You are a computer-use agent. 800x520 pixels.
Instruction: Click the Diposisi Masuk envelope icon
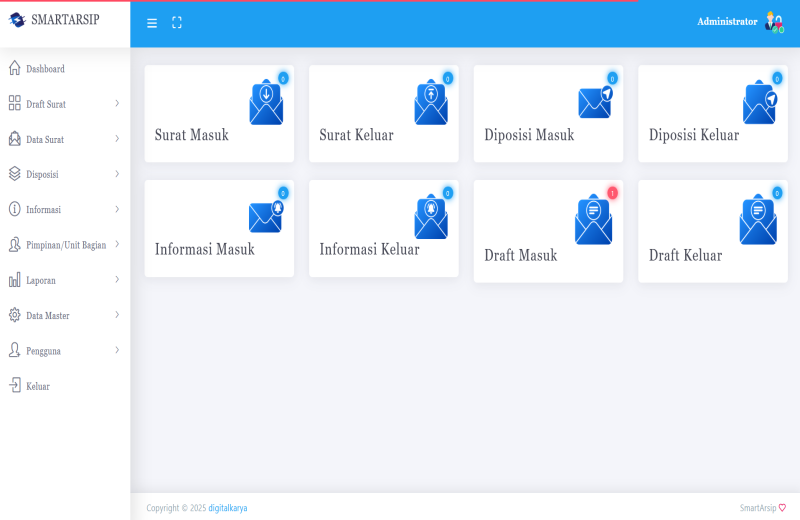point(594,102)
